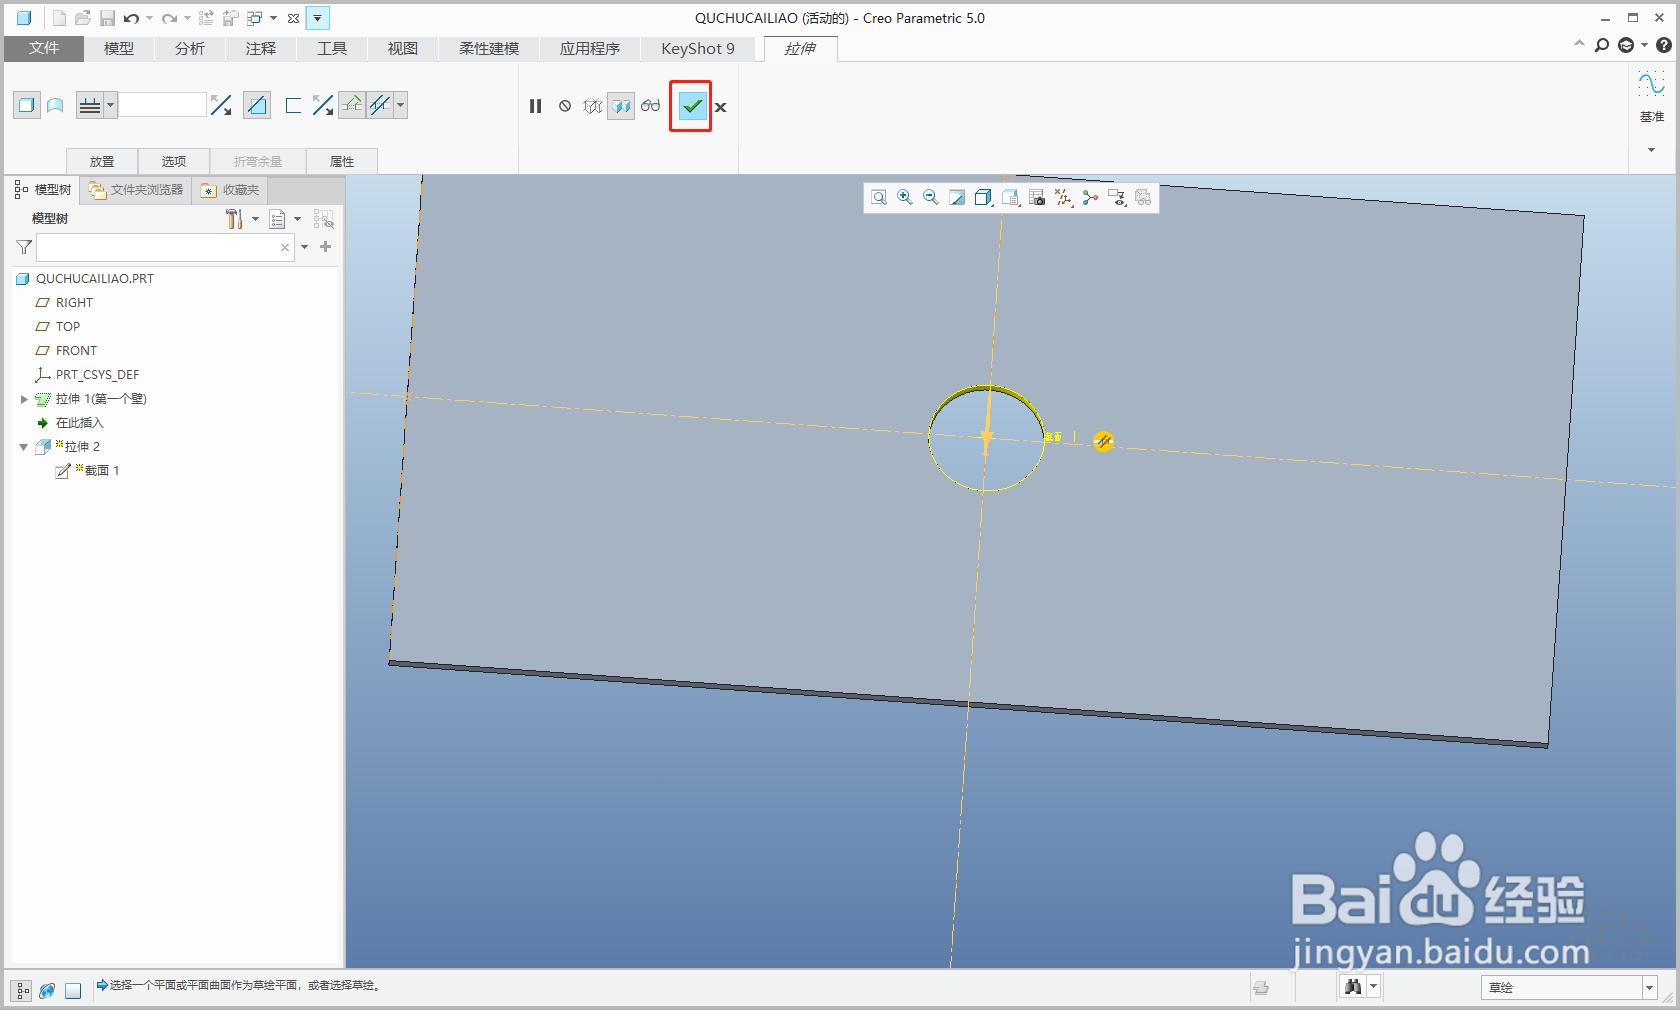The width and height of the screenshot is (1680, 1010).
Task: Switch to the 收藏夹 favorites tab
Action: coord(231,190)
